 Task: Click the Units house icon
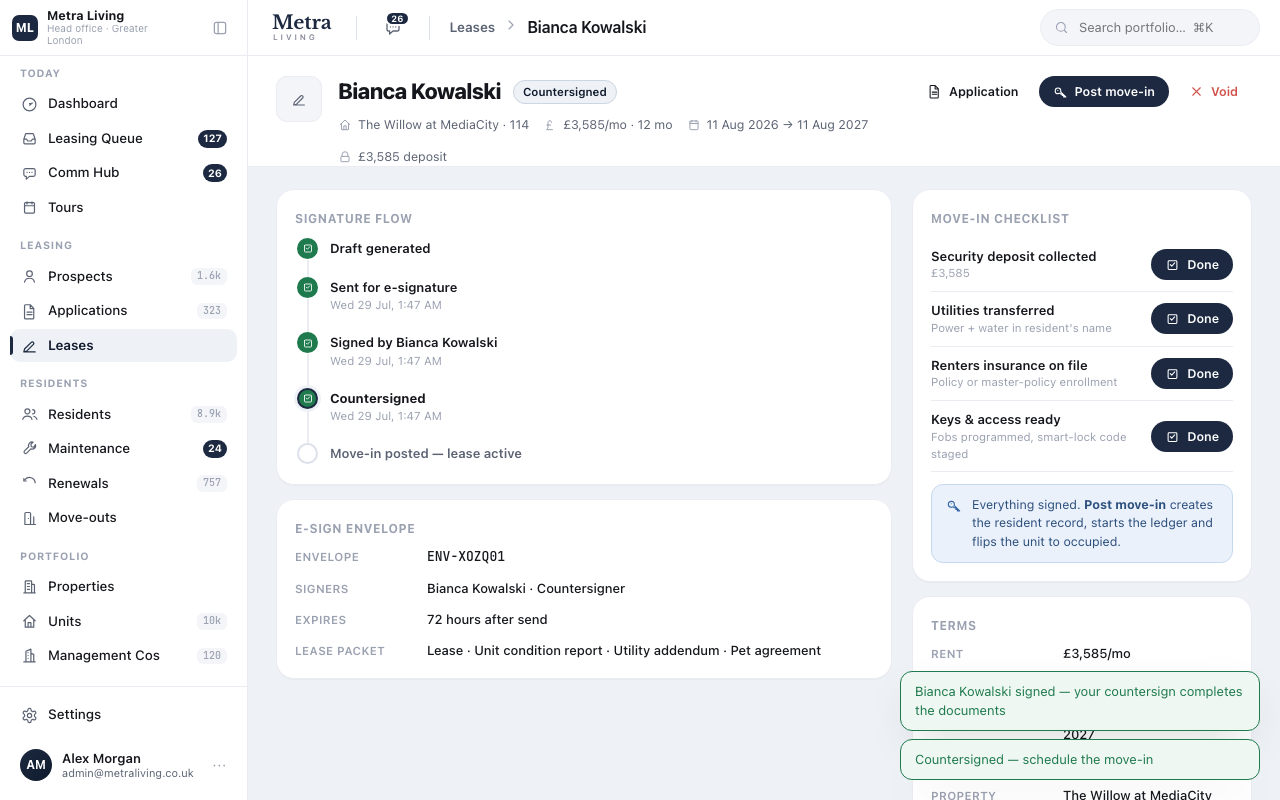pos(30,622)
